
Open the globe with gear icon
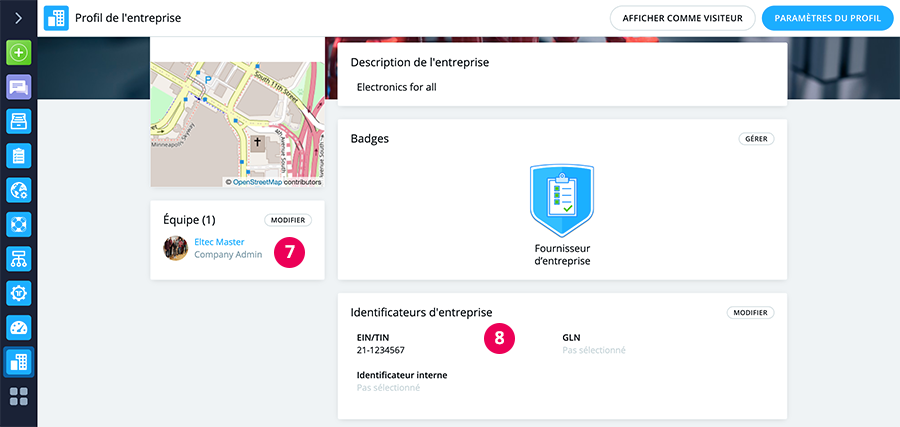pyautogui.click(x=18, y=190)
